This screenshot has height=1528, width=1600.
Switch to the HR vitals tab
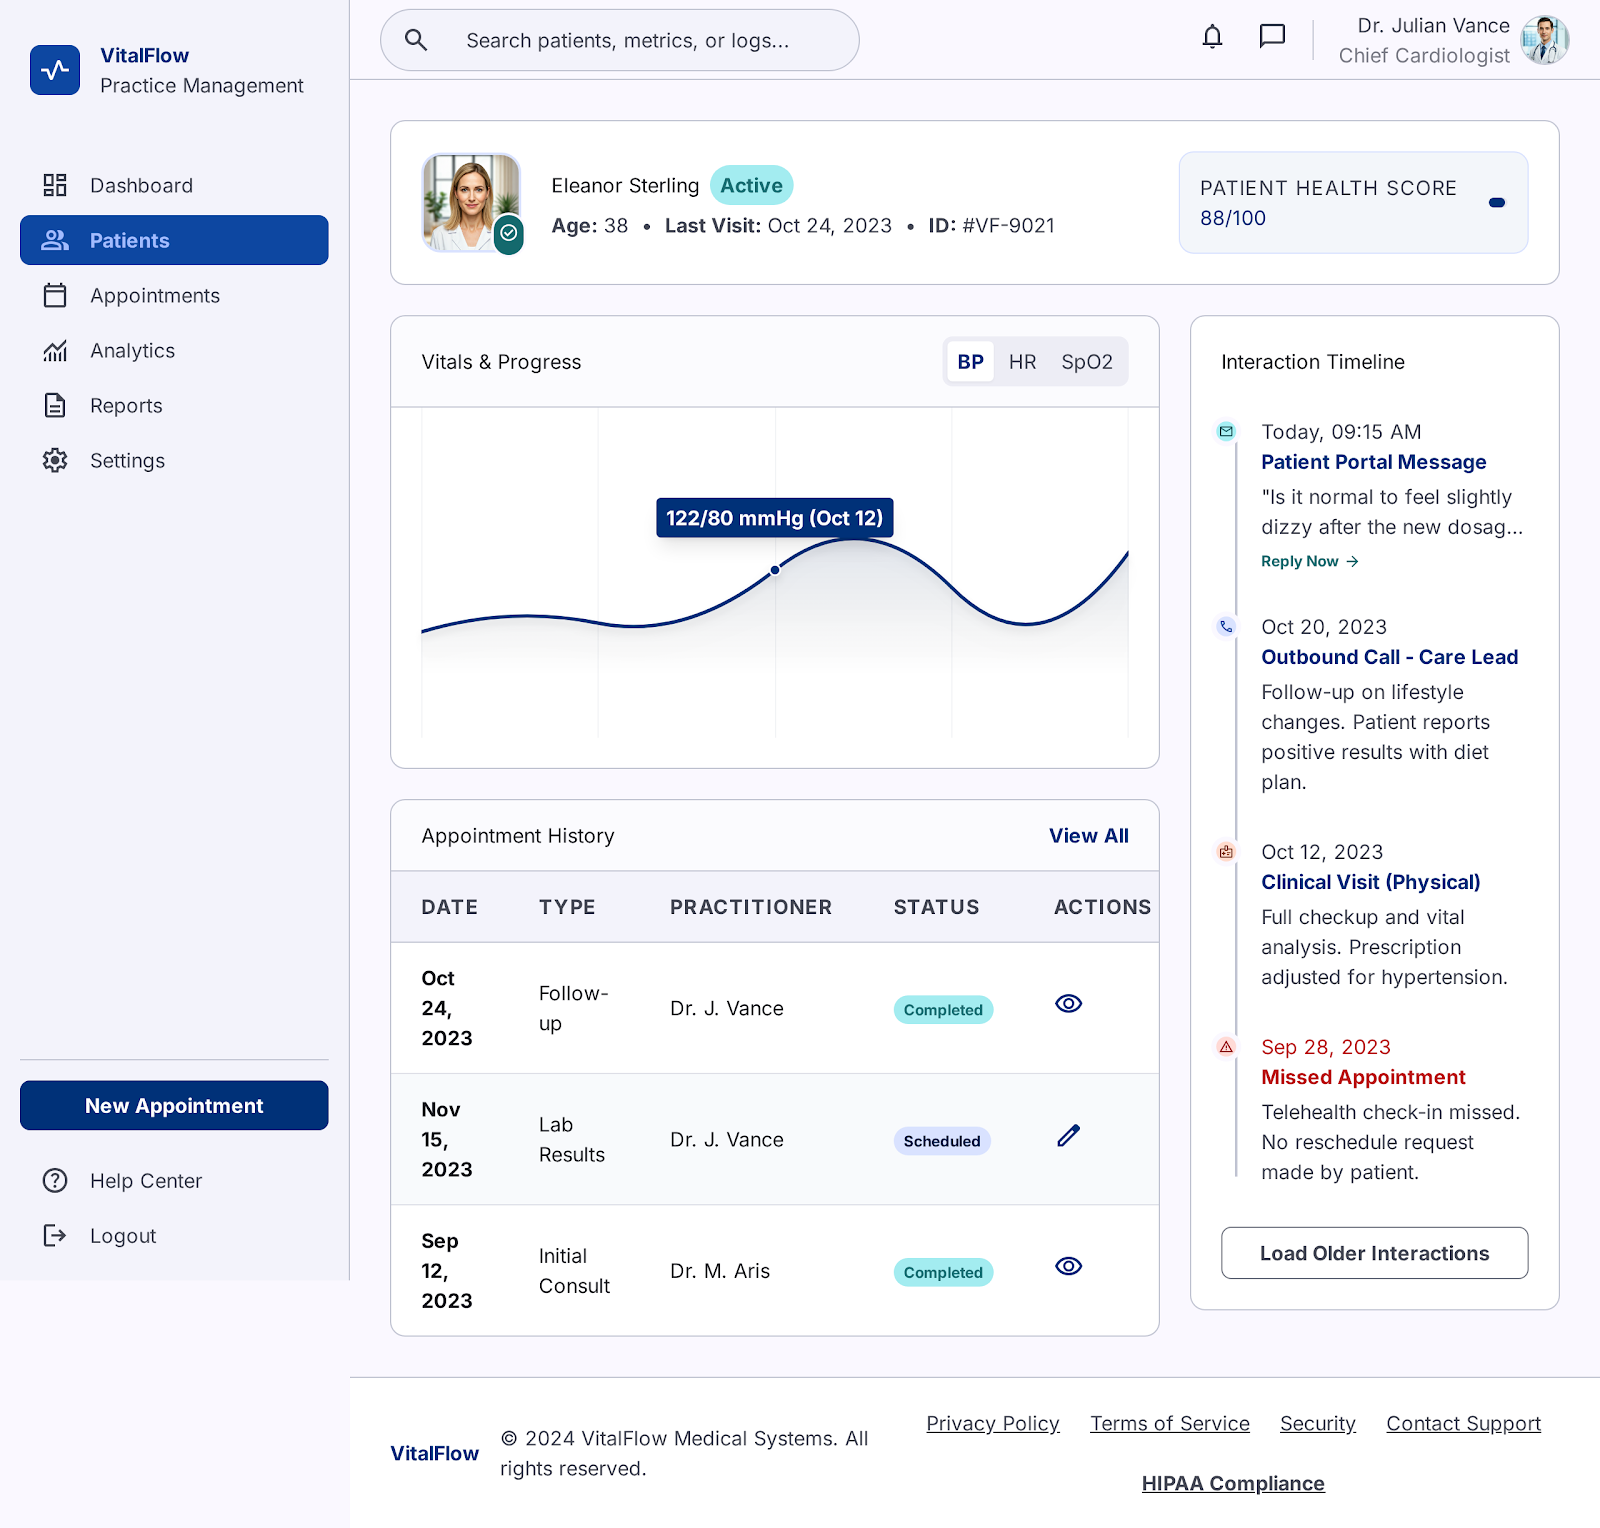click(x=1022, y=362)
